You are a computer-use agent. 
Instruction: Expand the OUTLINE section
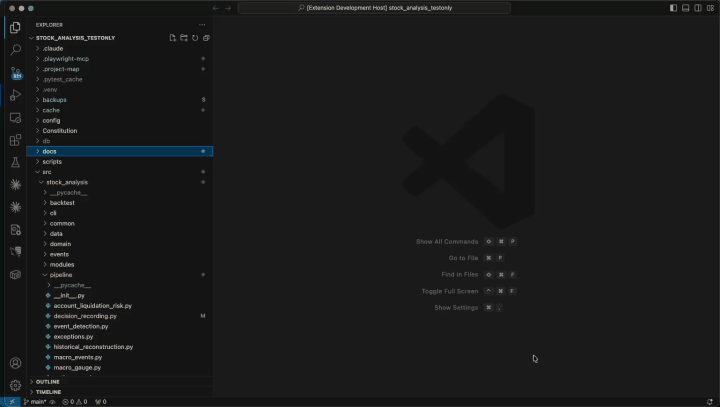pos(119,382)
